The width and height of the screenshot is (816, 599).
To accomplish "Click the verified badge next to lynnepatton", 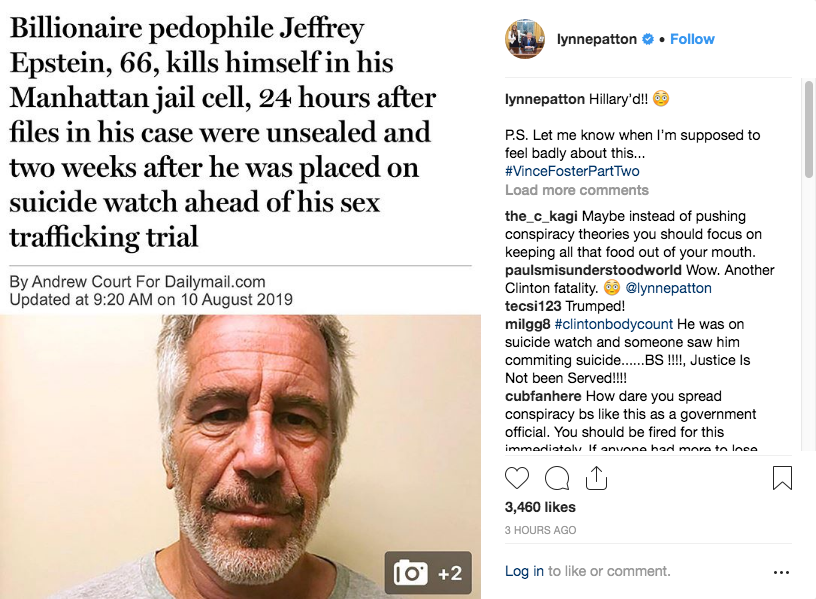I will [x=648, y=39].
